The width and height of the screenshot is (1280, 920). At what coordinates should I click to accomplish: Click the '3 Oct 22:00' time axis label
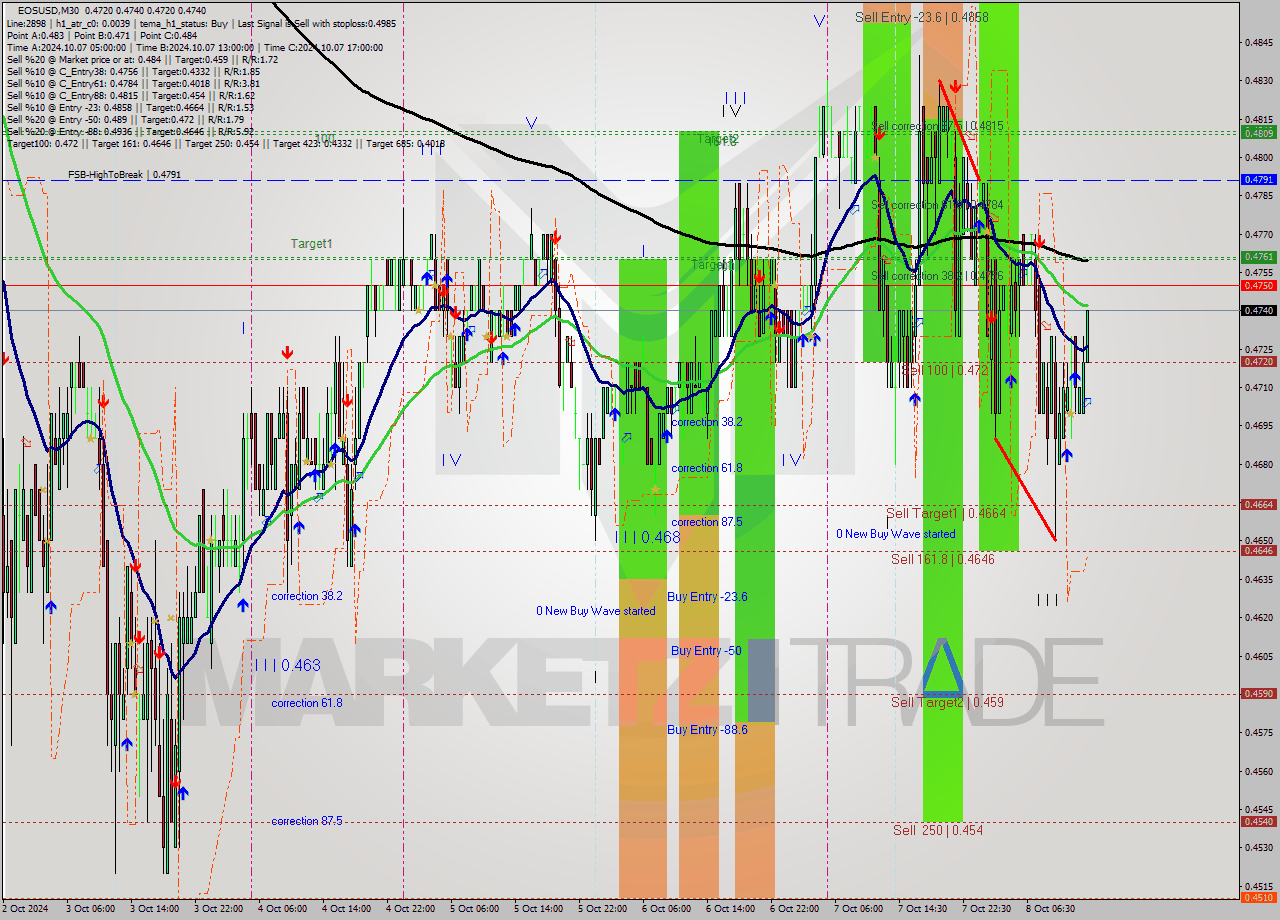[217, 909]
